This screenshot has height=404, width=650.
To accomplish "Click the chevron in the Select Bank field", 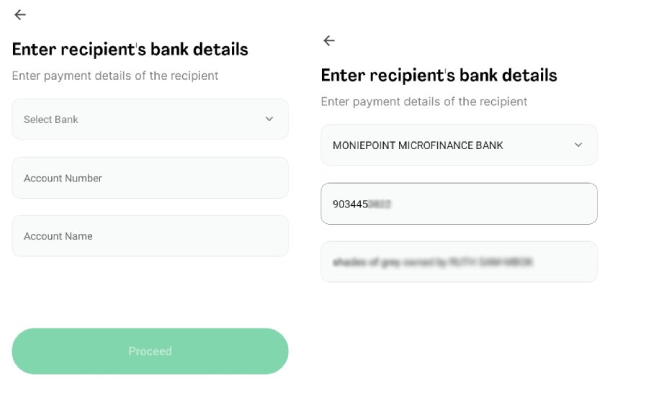I will tap(269, 119).
